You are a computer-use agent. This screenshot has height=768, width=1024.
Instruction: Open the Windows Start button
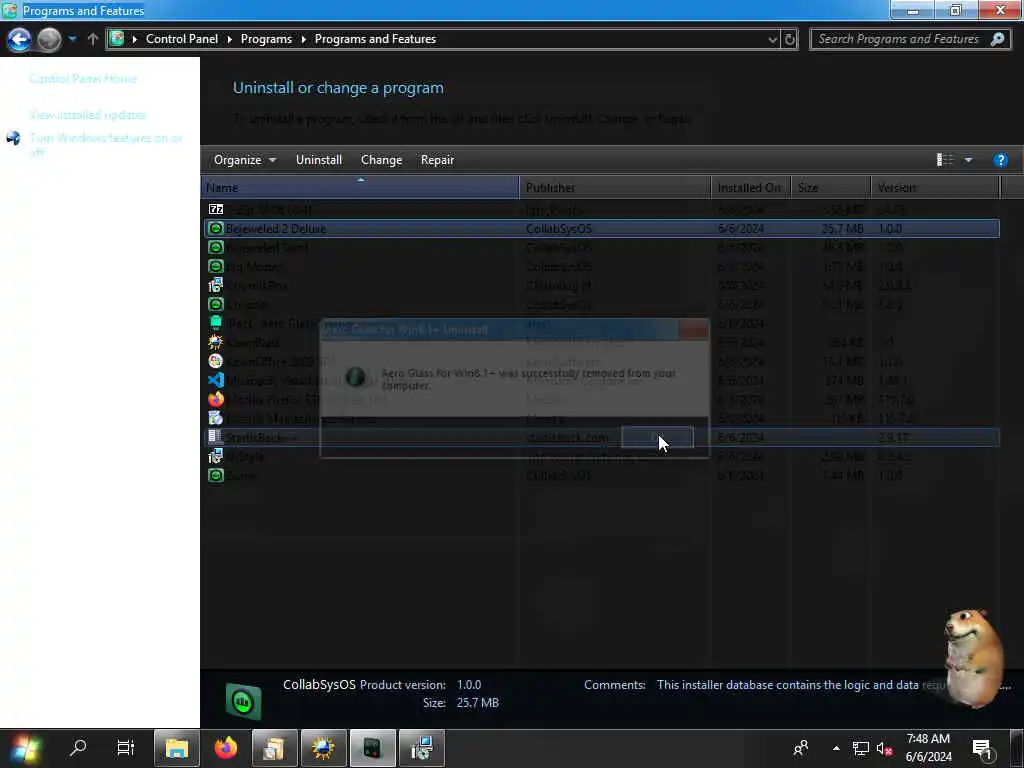point(25,748)
